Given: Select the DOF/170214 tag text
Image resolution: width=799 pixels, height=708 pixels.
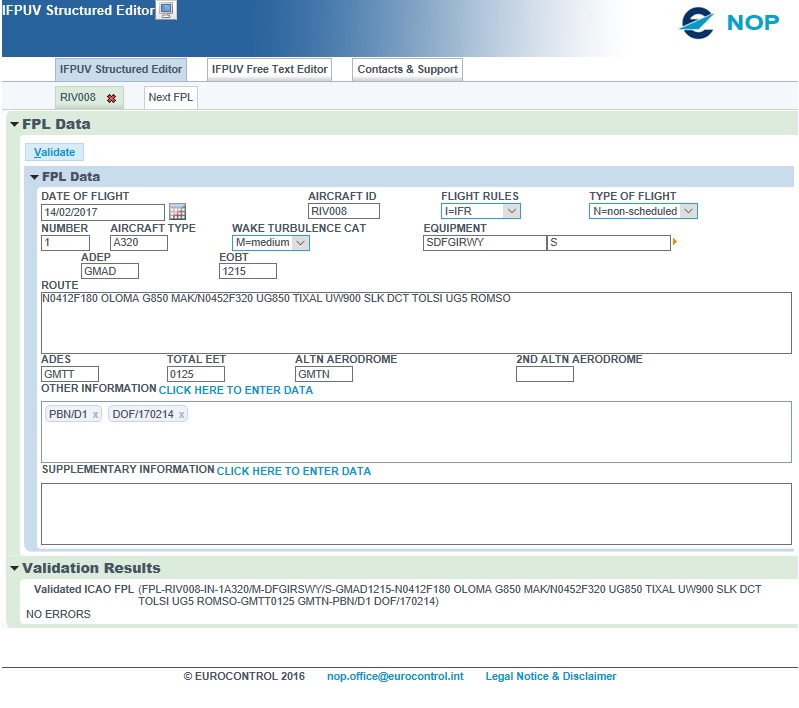Looking at the screenshot, I should 143,414.
